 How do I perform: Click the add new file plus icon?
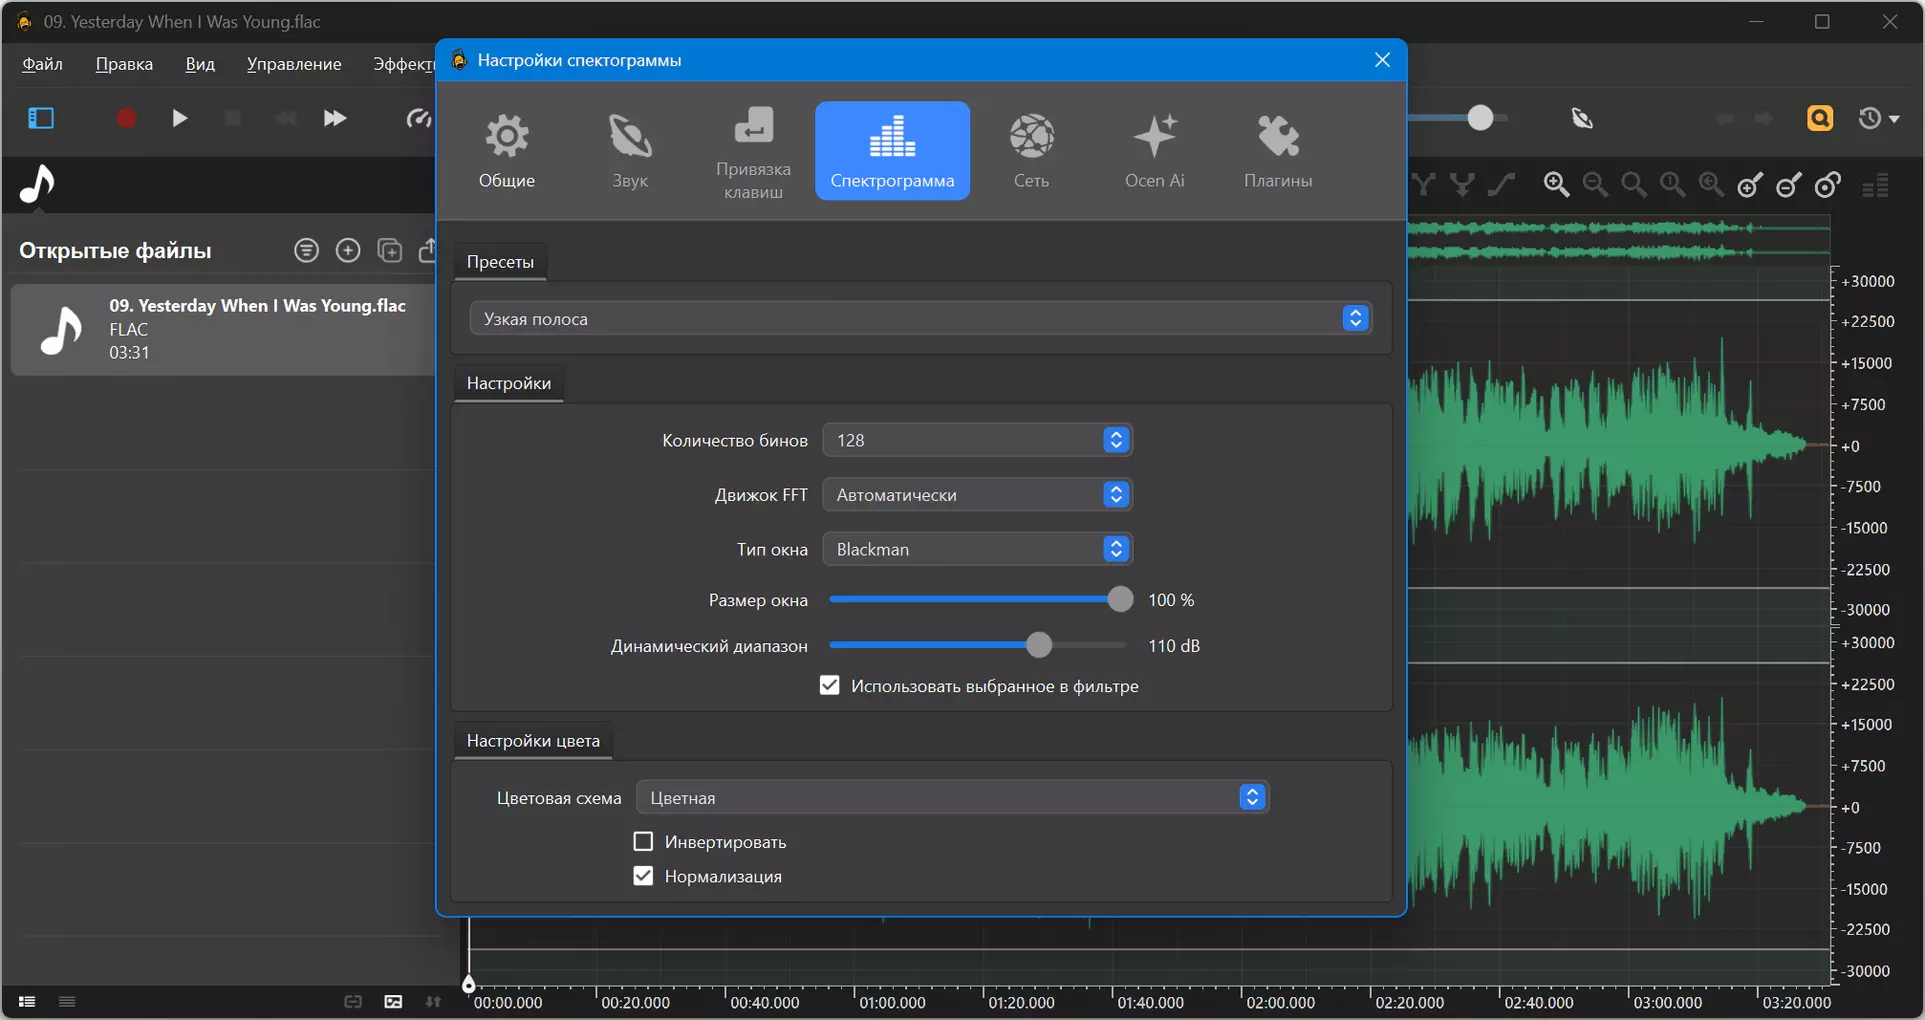348,250
